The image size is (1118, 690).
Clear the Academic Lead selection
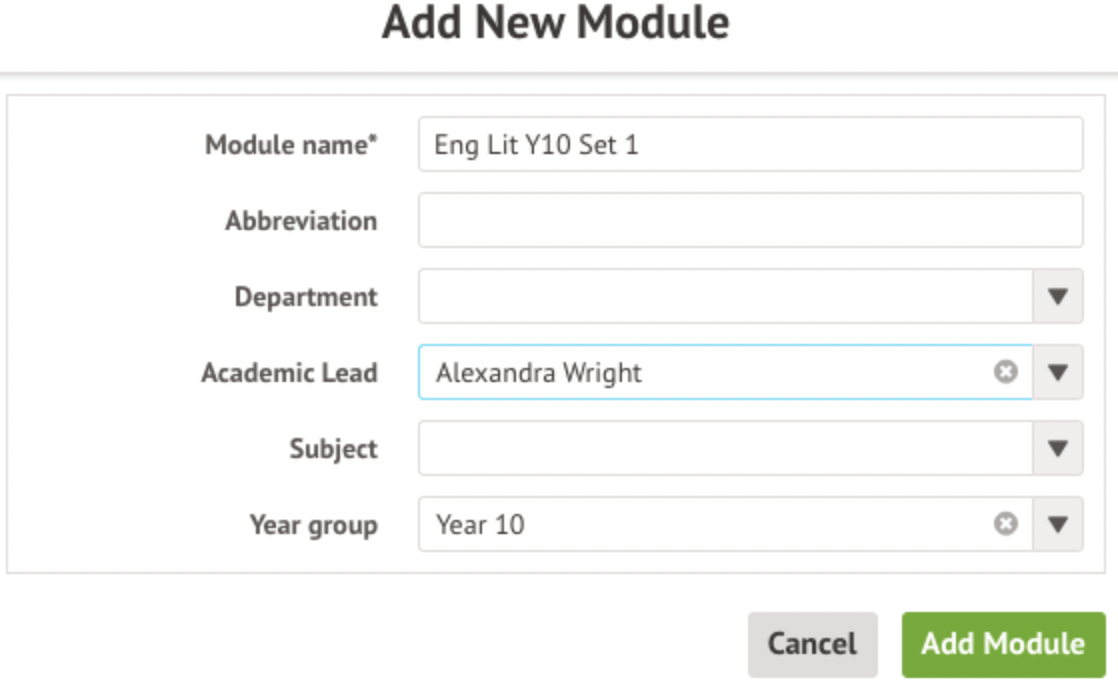click(x=1005, y=372)
